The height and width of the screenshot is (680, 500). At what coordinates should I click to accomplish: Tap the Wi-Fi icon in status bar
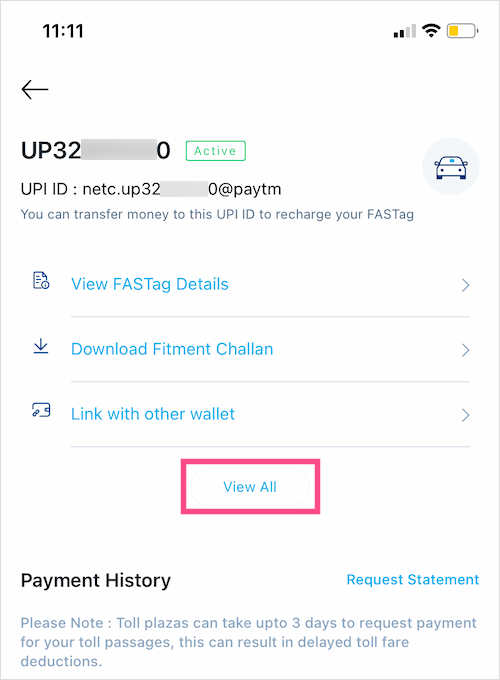(x=431, y=31)
